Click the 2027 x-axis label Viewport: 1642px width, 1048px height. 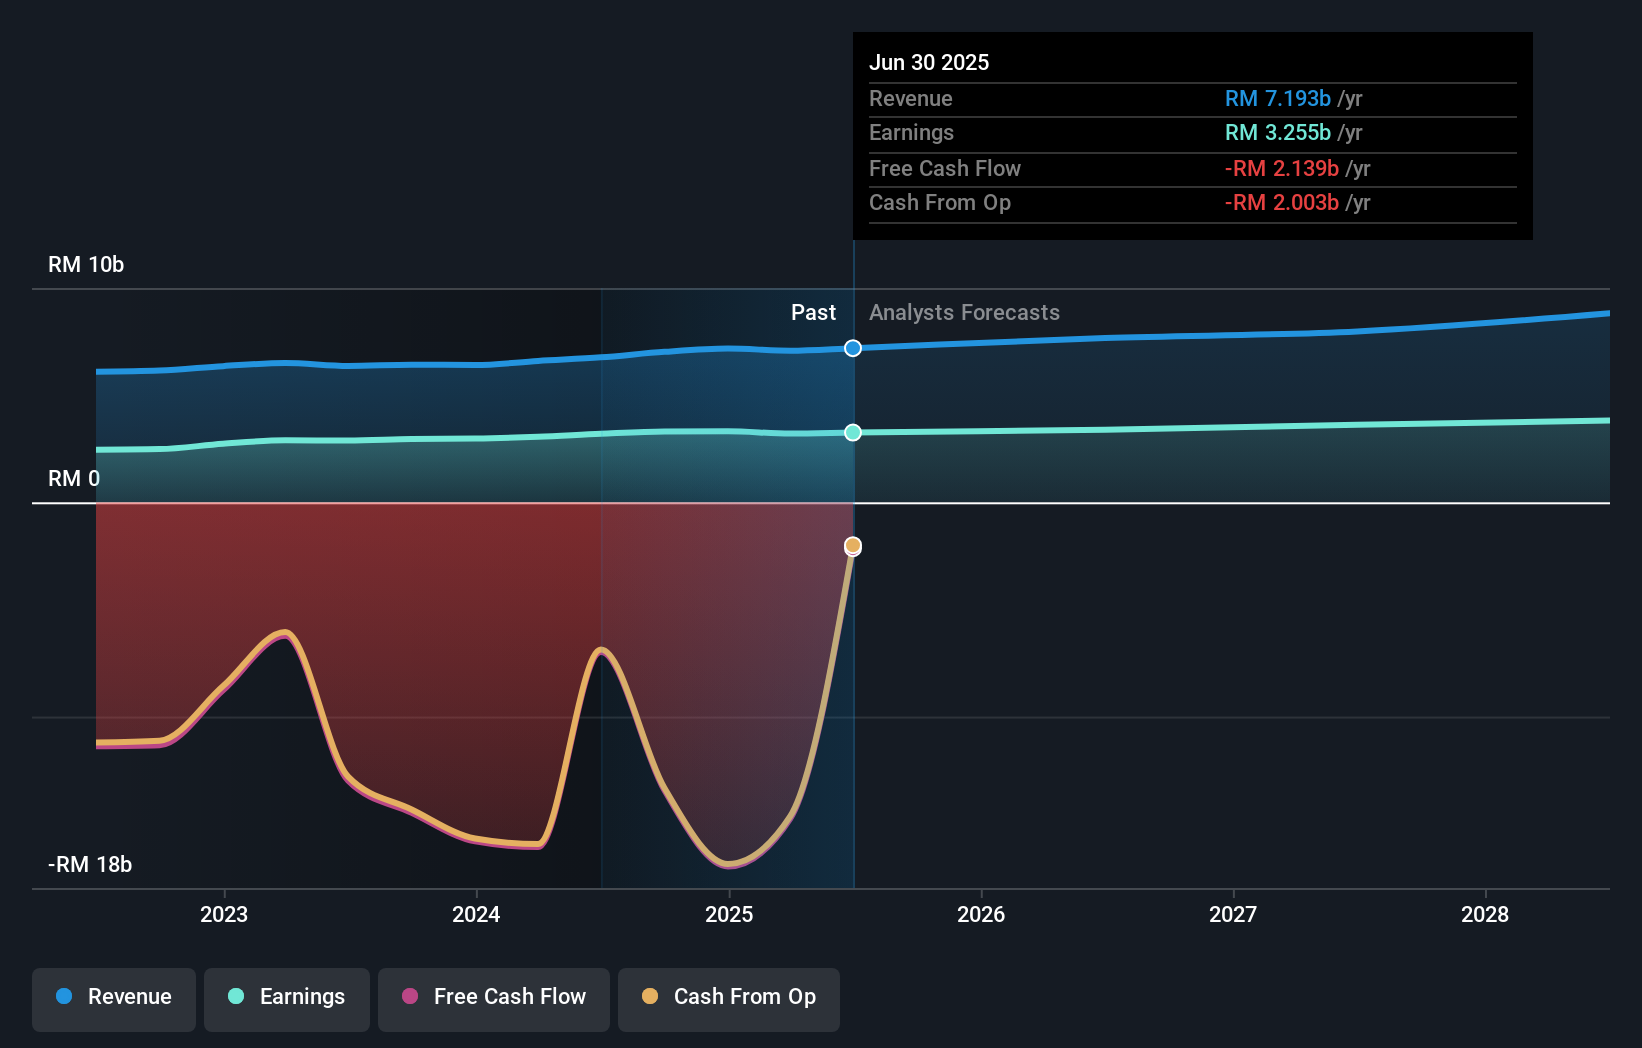tap(1233, 914)
